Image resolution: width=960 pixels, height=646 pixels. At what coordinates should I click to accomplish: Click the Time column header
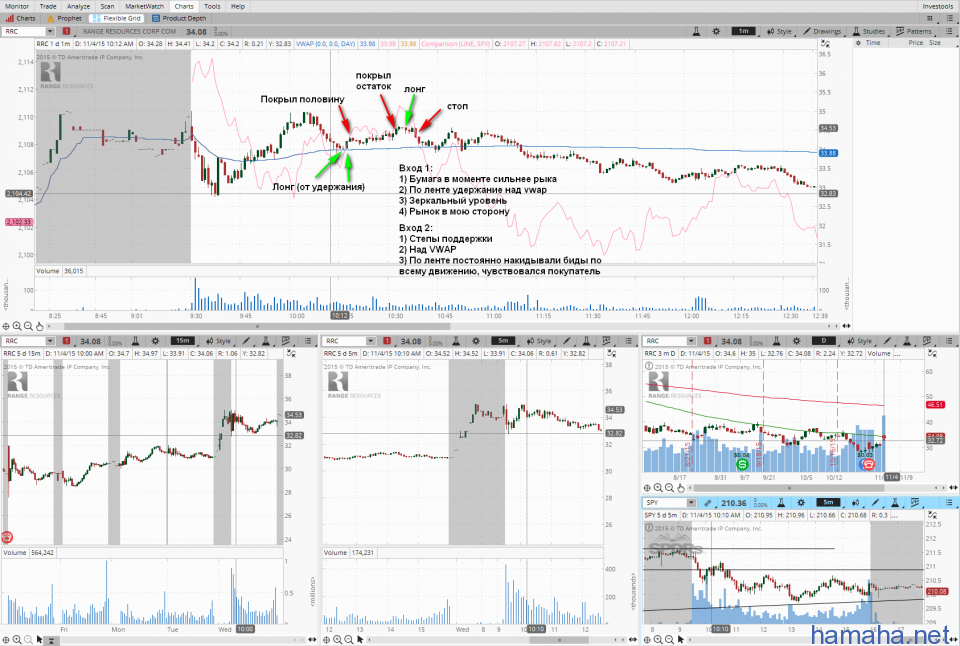tap(873, 43)
